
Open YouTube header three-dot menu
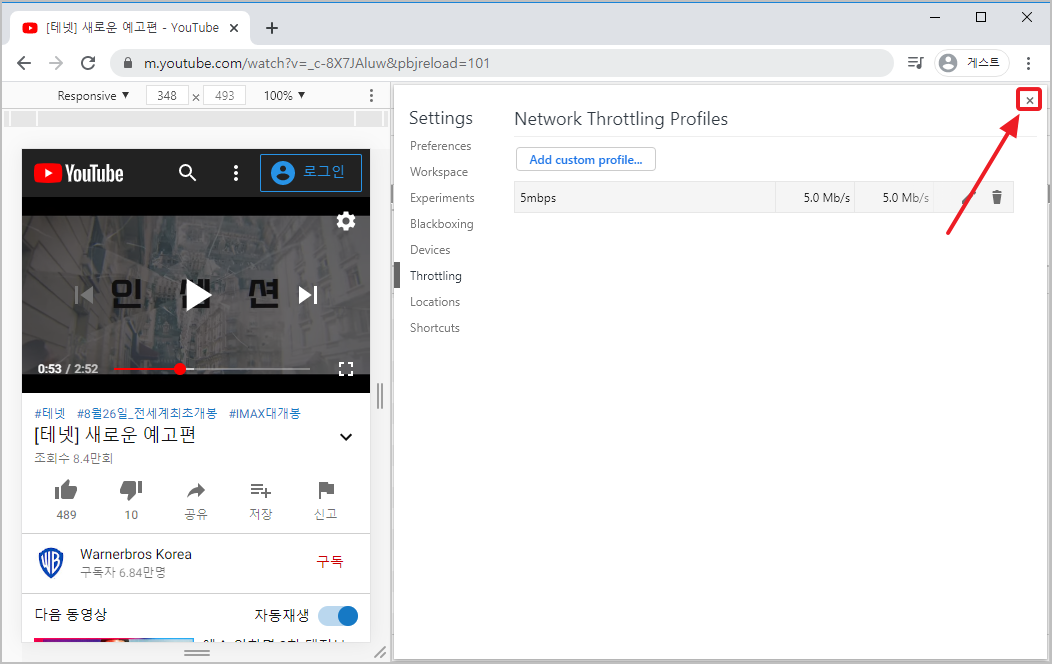235,173
